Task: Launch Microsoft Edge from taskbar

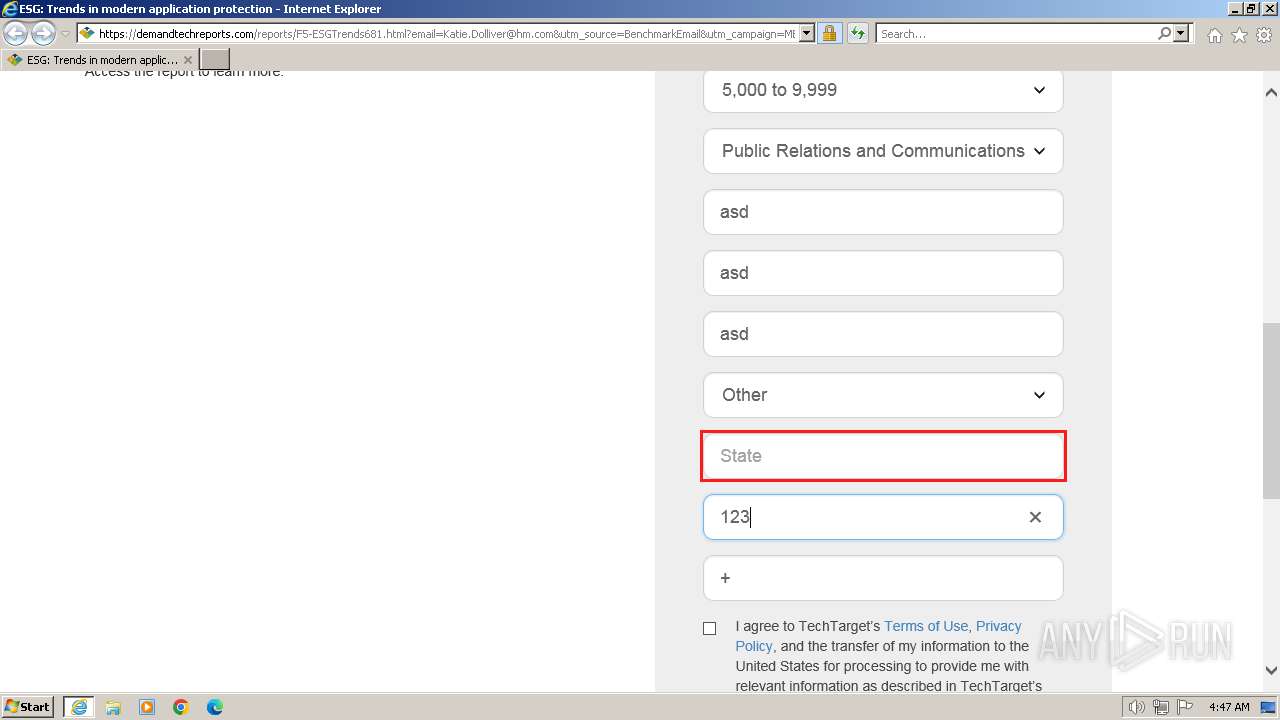Action: click(x=215, y=707)
